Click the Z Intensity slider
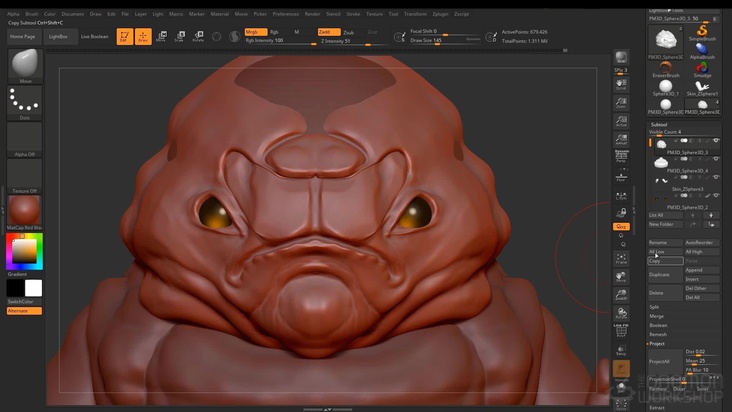The height and width of the screenshot is (412, 732). (x=352, y=42)
